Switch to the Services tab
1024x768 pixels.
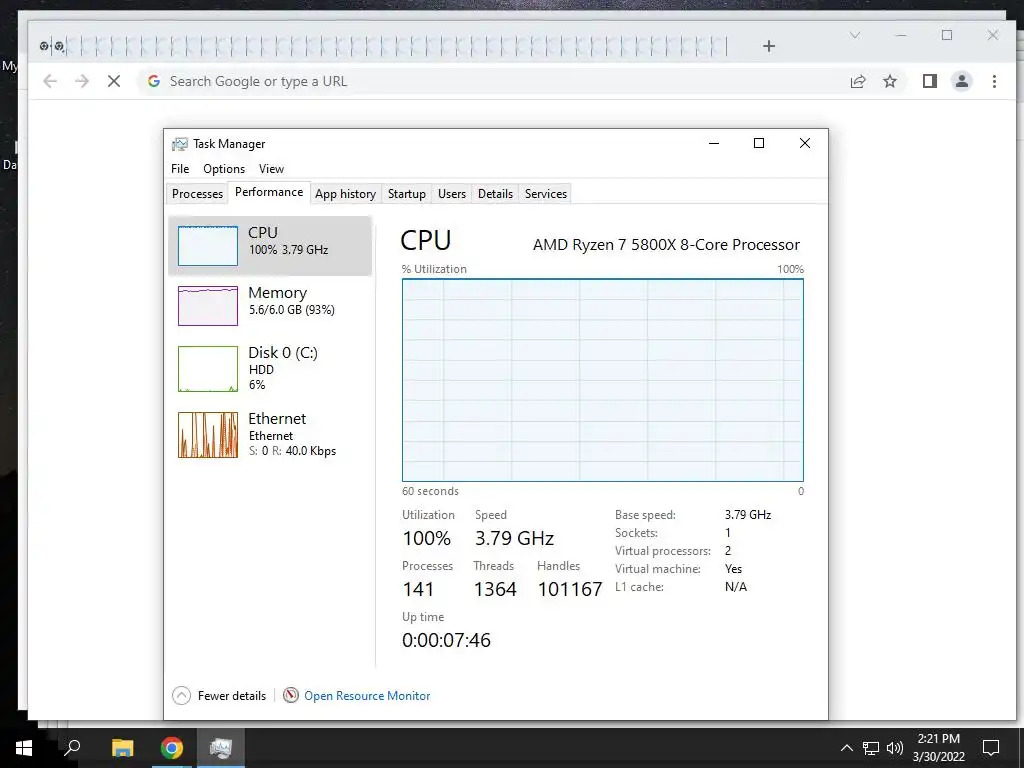point(545,194)
